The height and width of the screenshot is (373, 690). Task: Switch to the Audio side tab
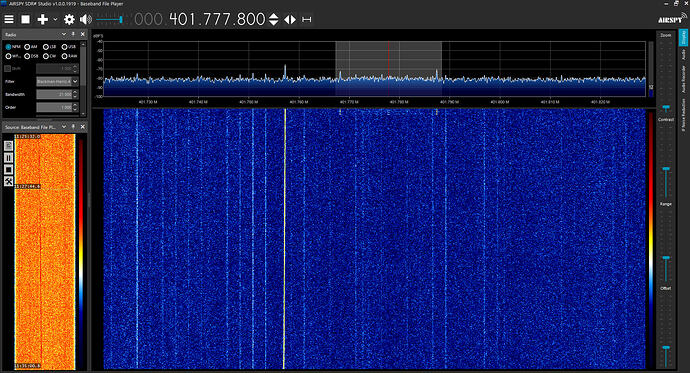coord(683,55)
